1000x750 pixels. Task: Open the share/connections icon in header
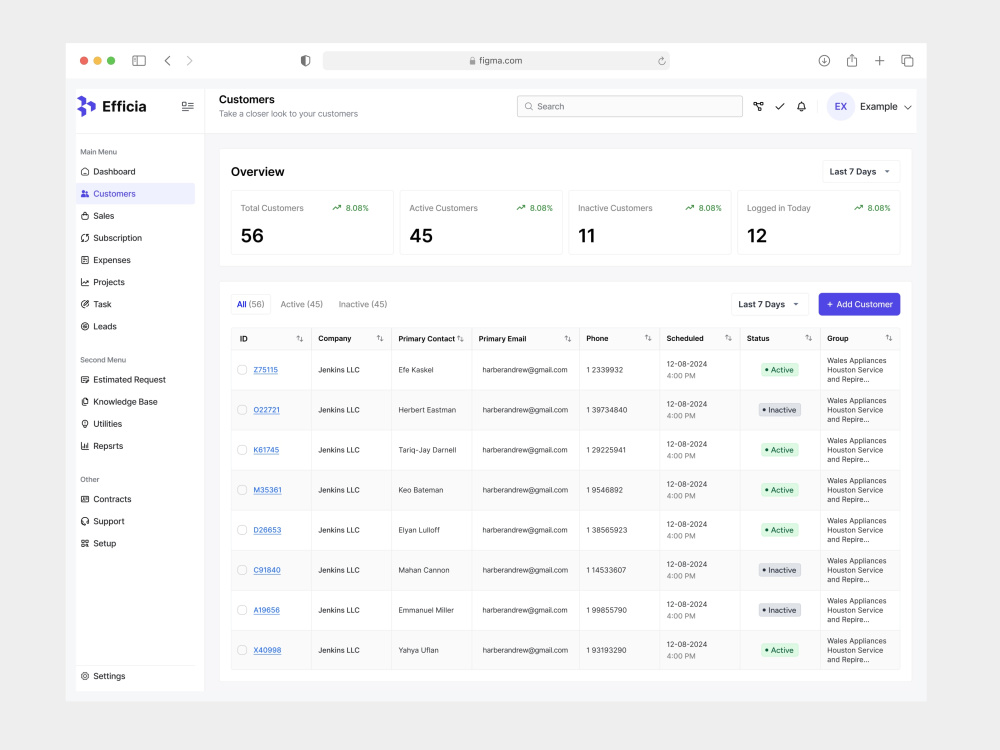pyautogui.click(x=758, y=107)
